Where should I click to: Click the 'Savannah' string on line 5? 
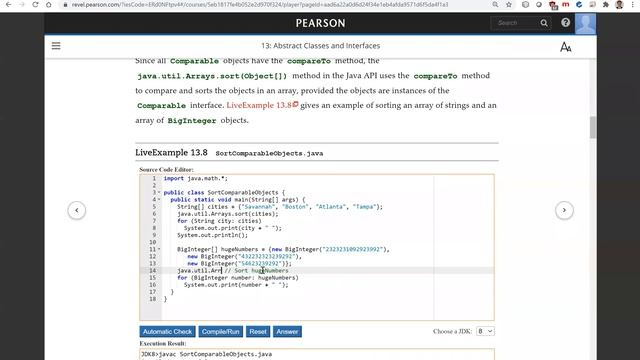(x=258, y=207)
